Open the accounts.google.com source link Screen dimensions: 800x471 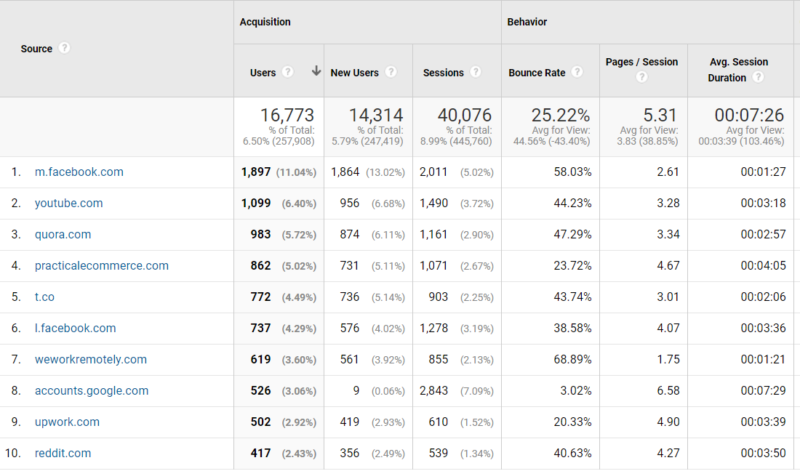click(91, 390)
